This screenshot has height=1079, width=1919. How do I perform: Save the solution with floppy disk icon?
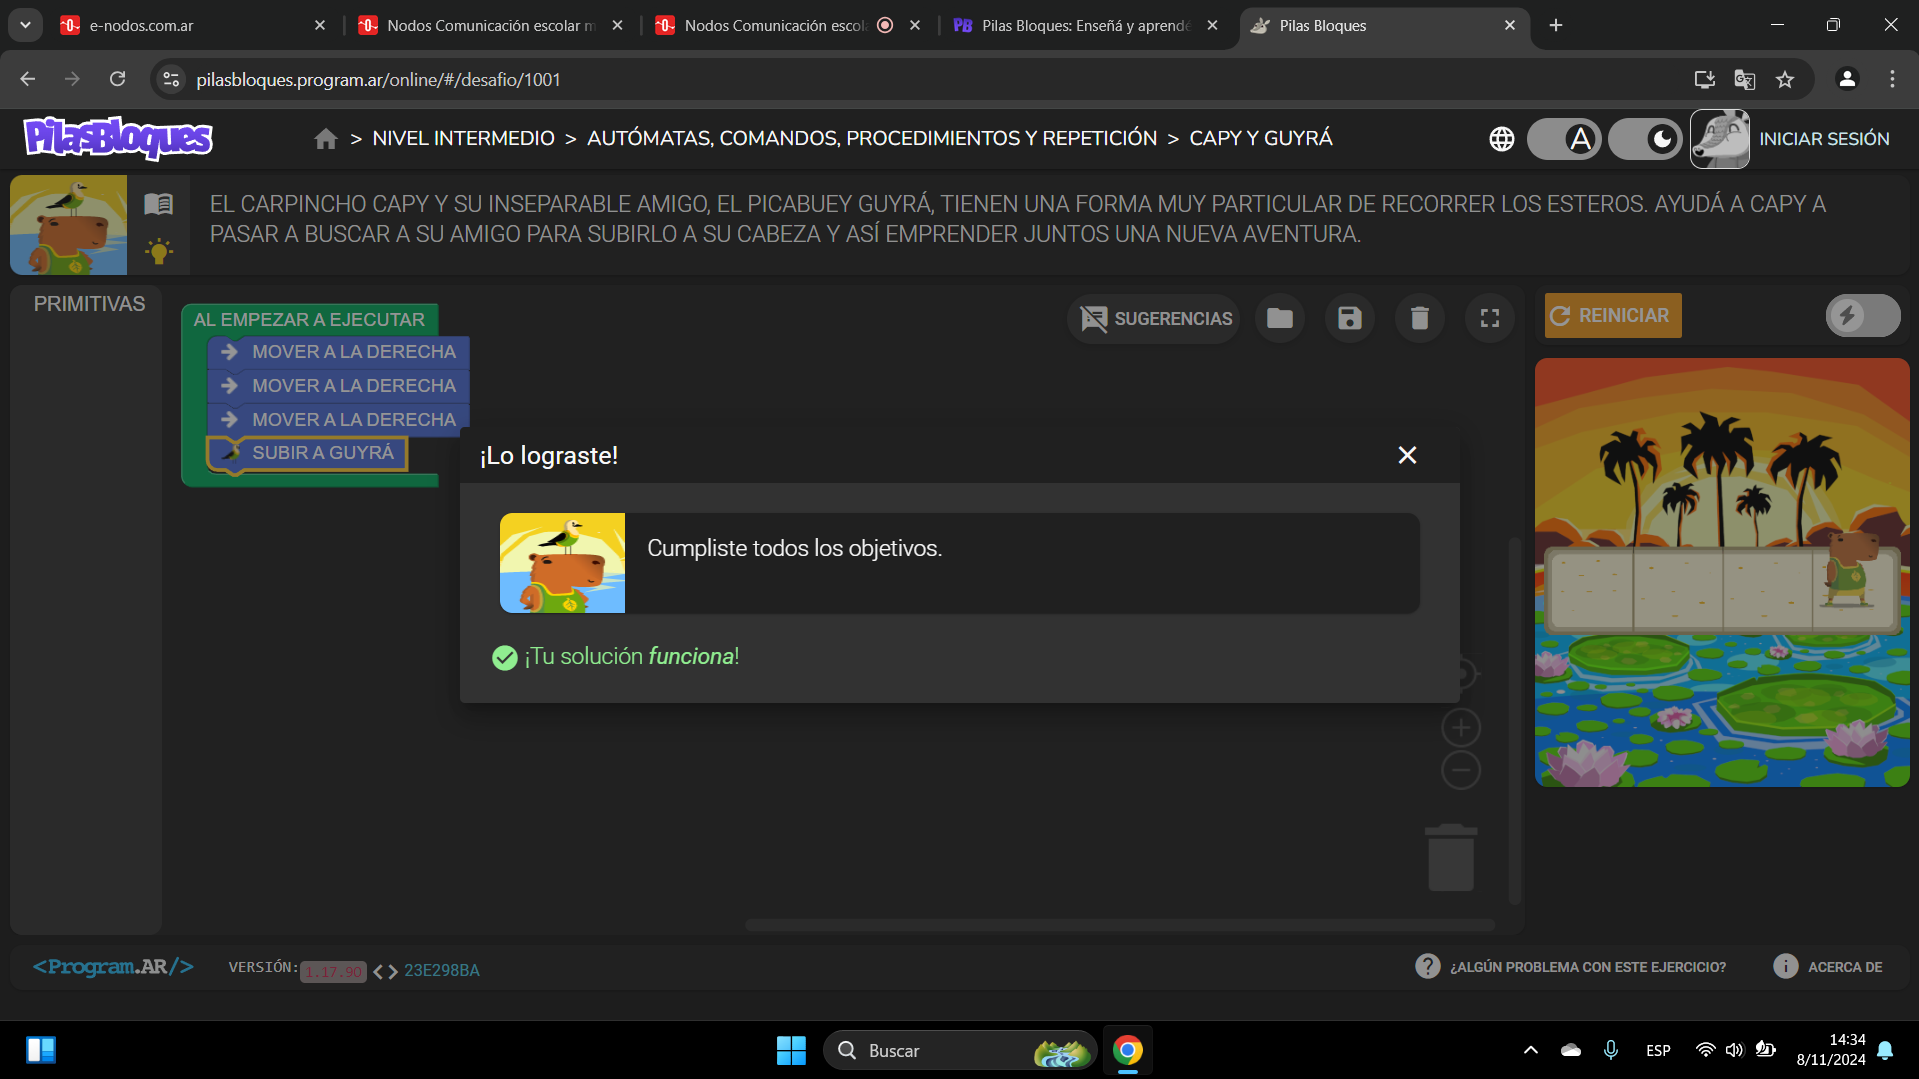pos(1349,318)
